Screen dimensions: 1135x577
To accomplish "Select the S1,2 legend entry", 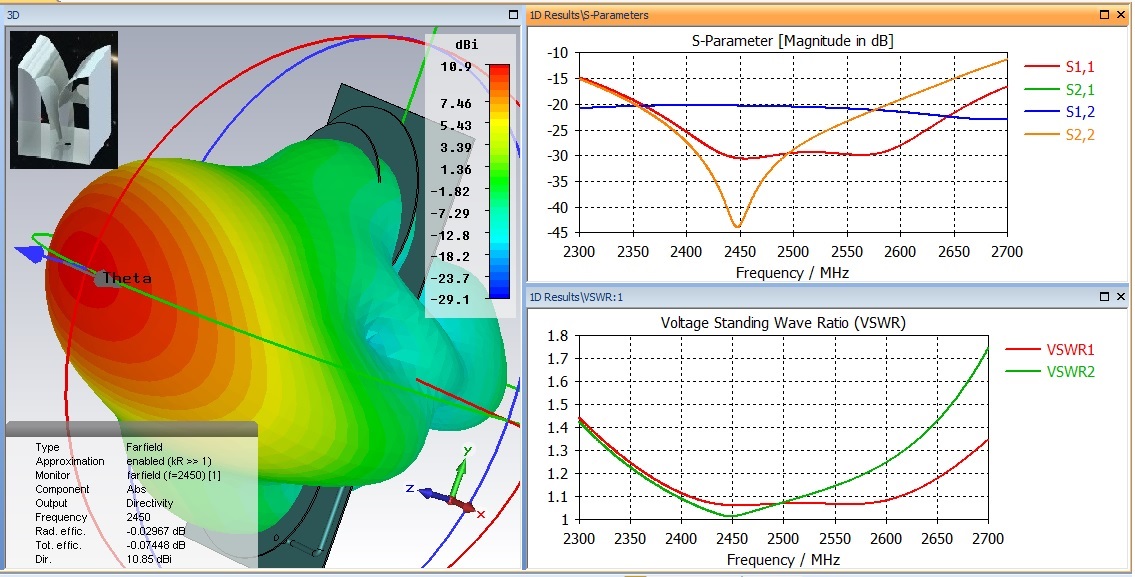I will pos(1059,111).
